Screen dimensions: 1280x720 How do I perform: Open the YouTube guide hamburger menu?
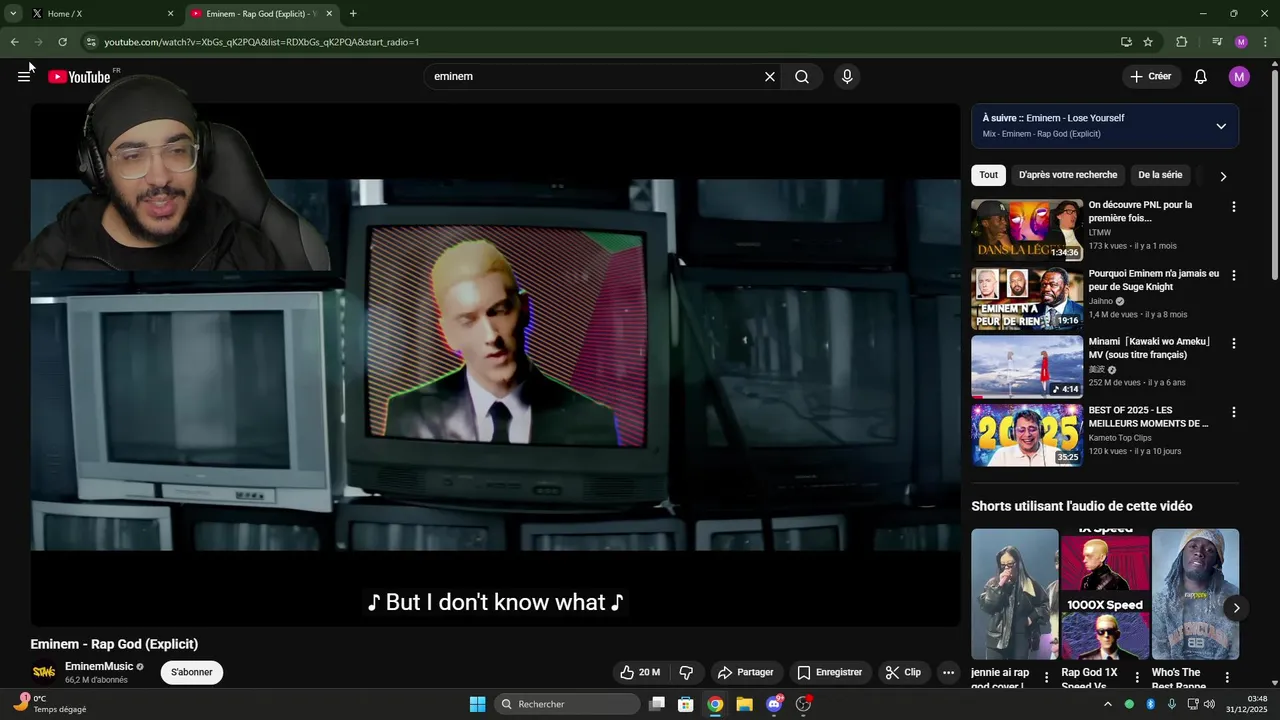coord(24,77)
